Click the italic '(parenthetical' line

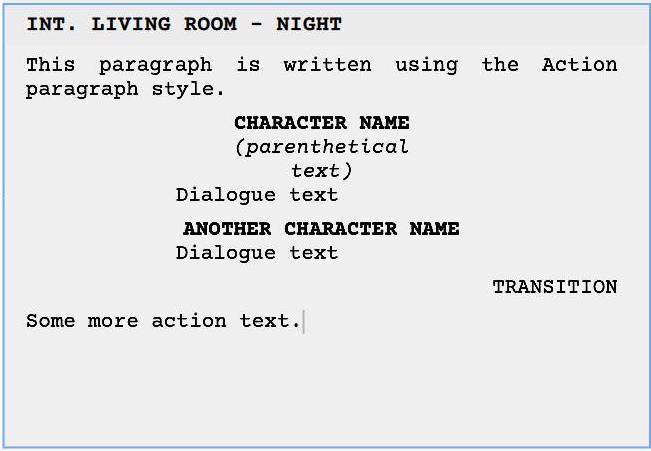[x=322, y=147]
